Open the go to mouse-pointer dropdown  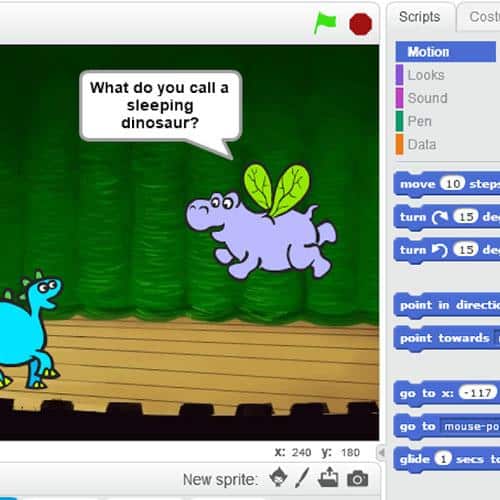470,426
